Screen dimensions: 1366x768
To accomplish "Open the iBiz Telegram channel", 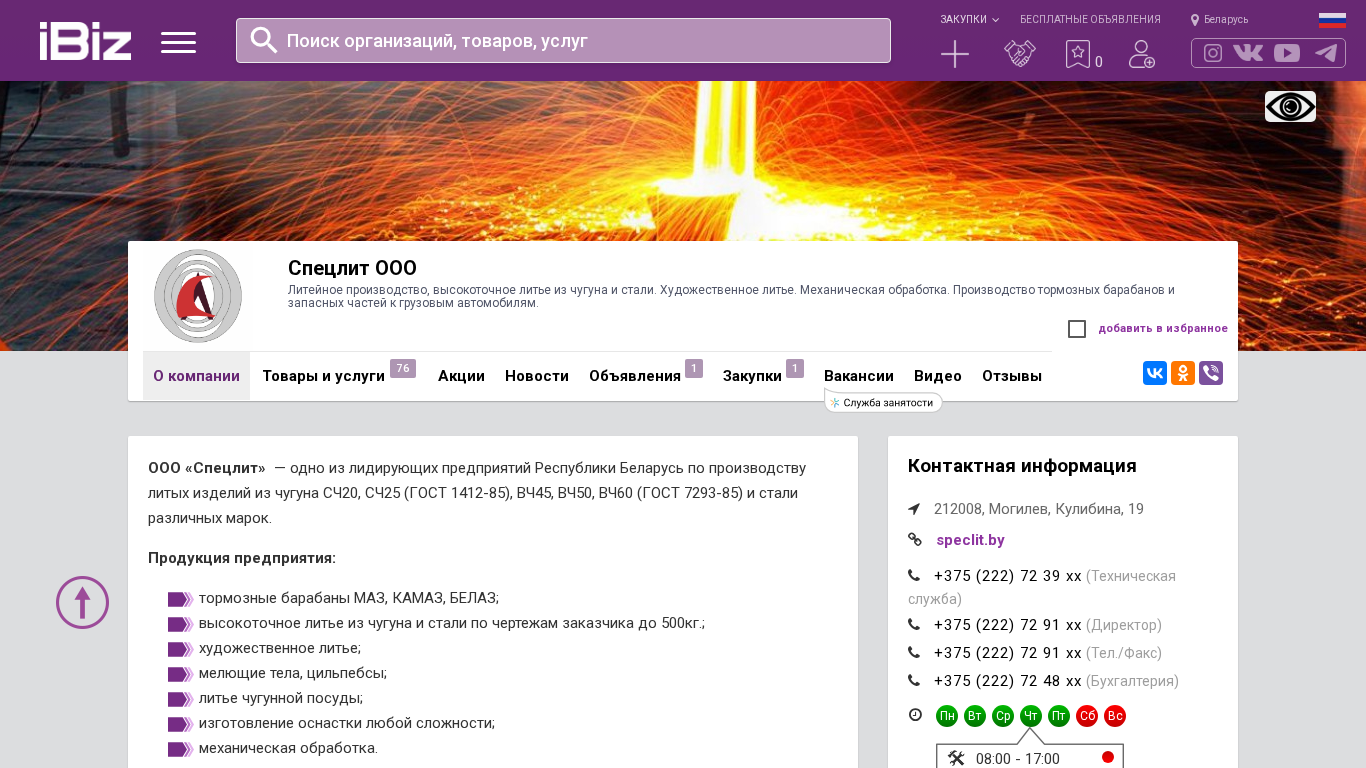I will (1326, 53).
